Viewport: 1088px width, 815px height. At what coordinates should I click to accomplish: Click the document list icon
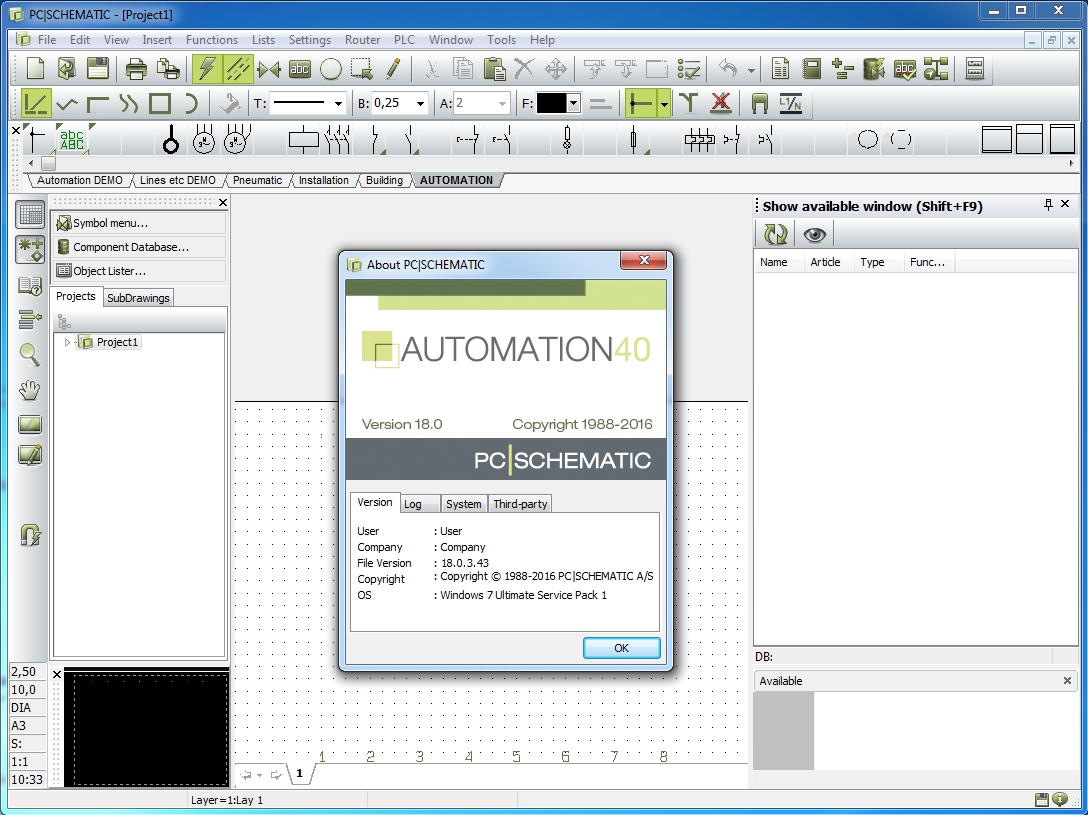pos(781,69)
